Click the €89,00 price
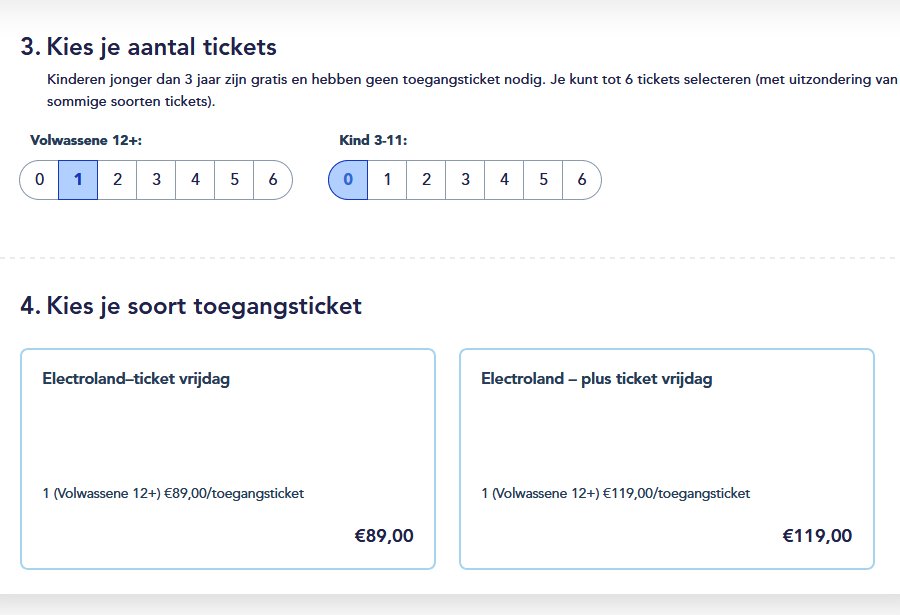 [x=384, y=536]
